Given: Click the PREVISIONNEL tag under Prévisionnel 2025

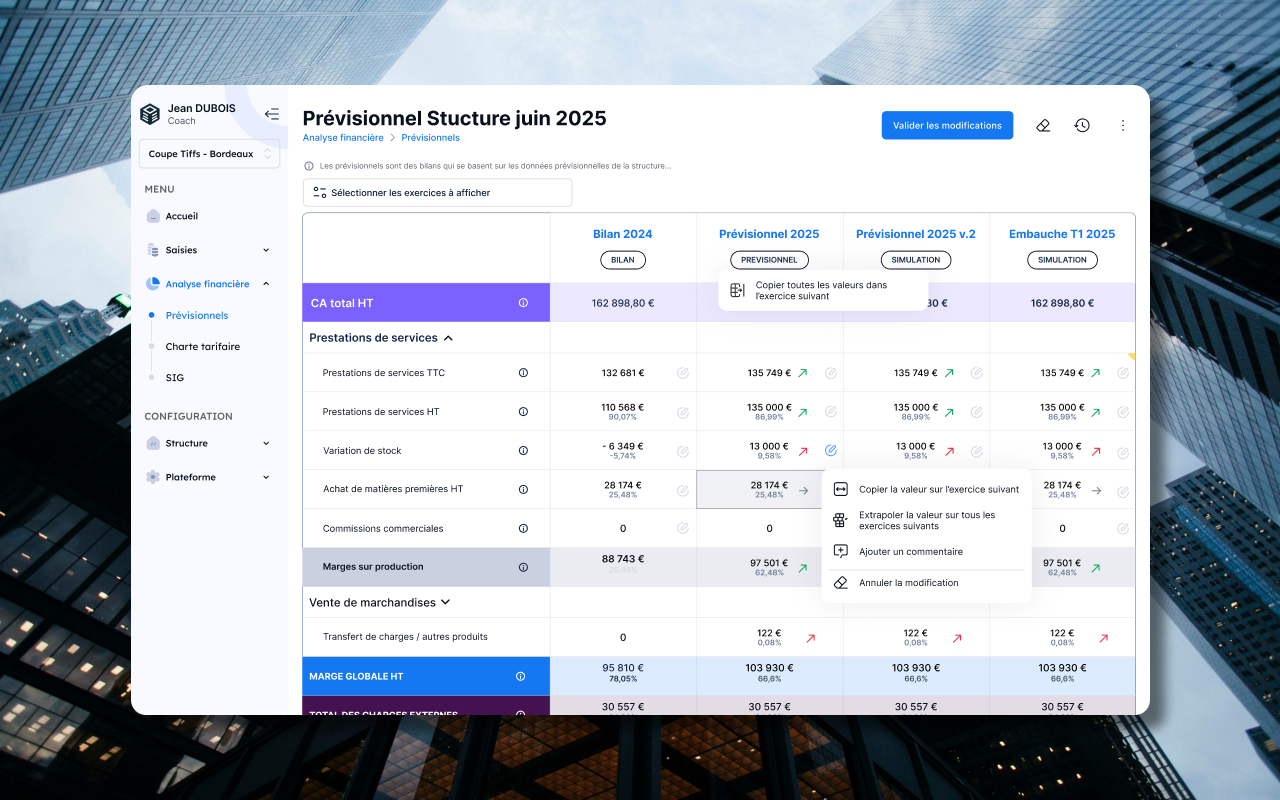Looking at the screenshot, I should point(769,260).
